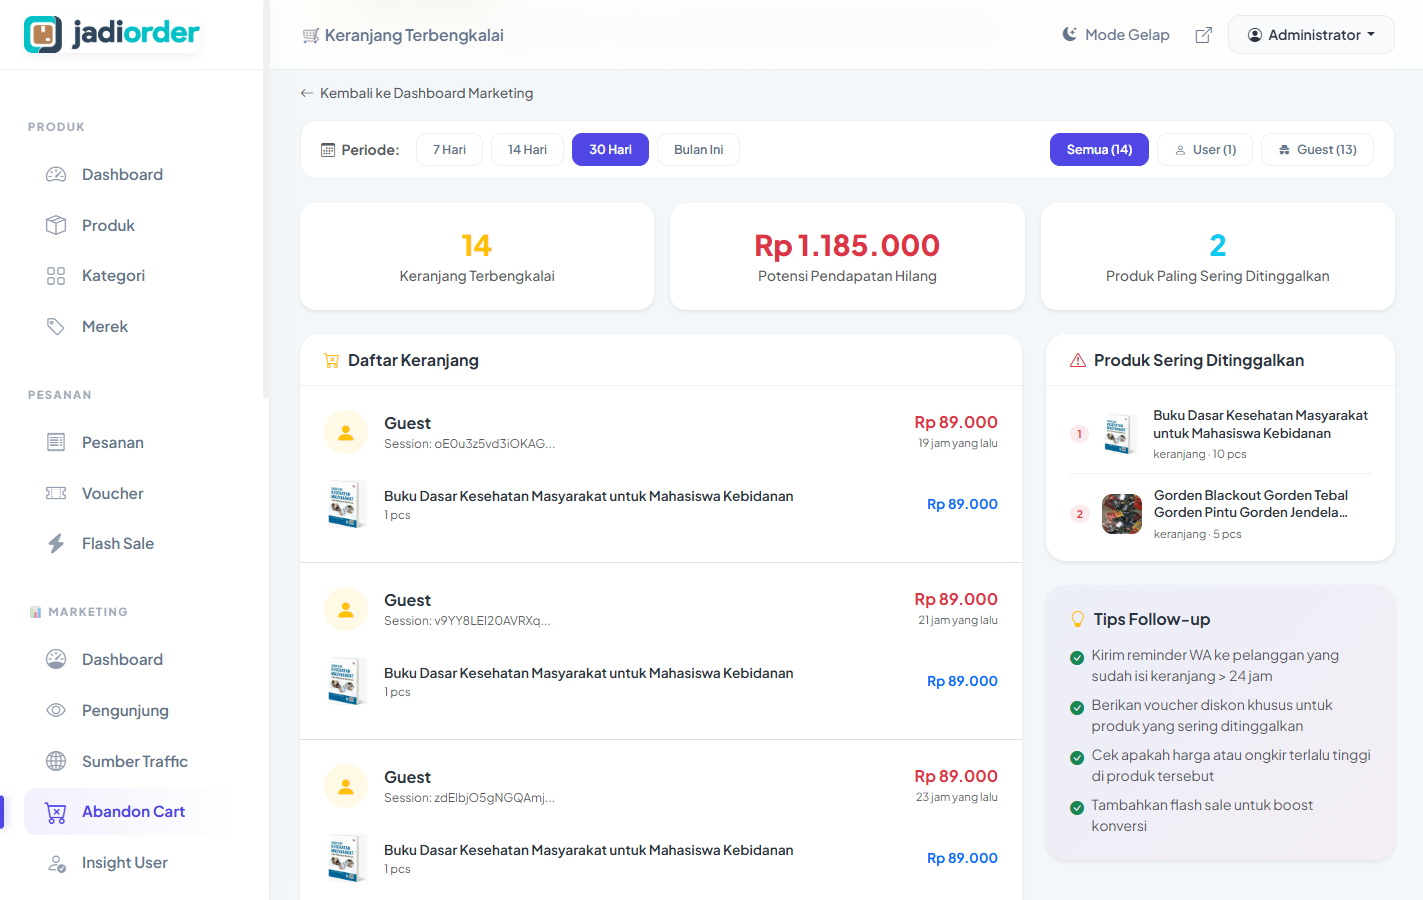Select the 7 Hari period
1423x900 pixels.
pos(449,150)
